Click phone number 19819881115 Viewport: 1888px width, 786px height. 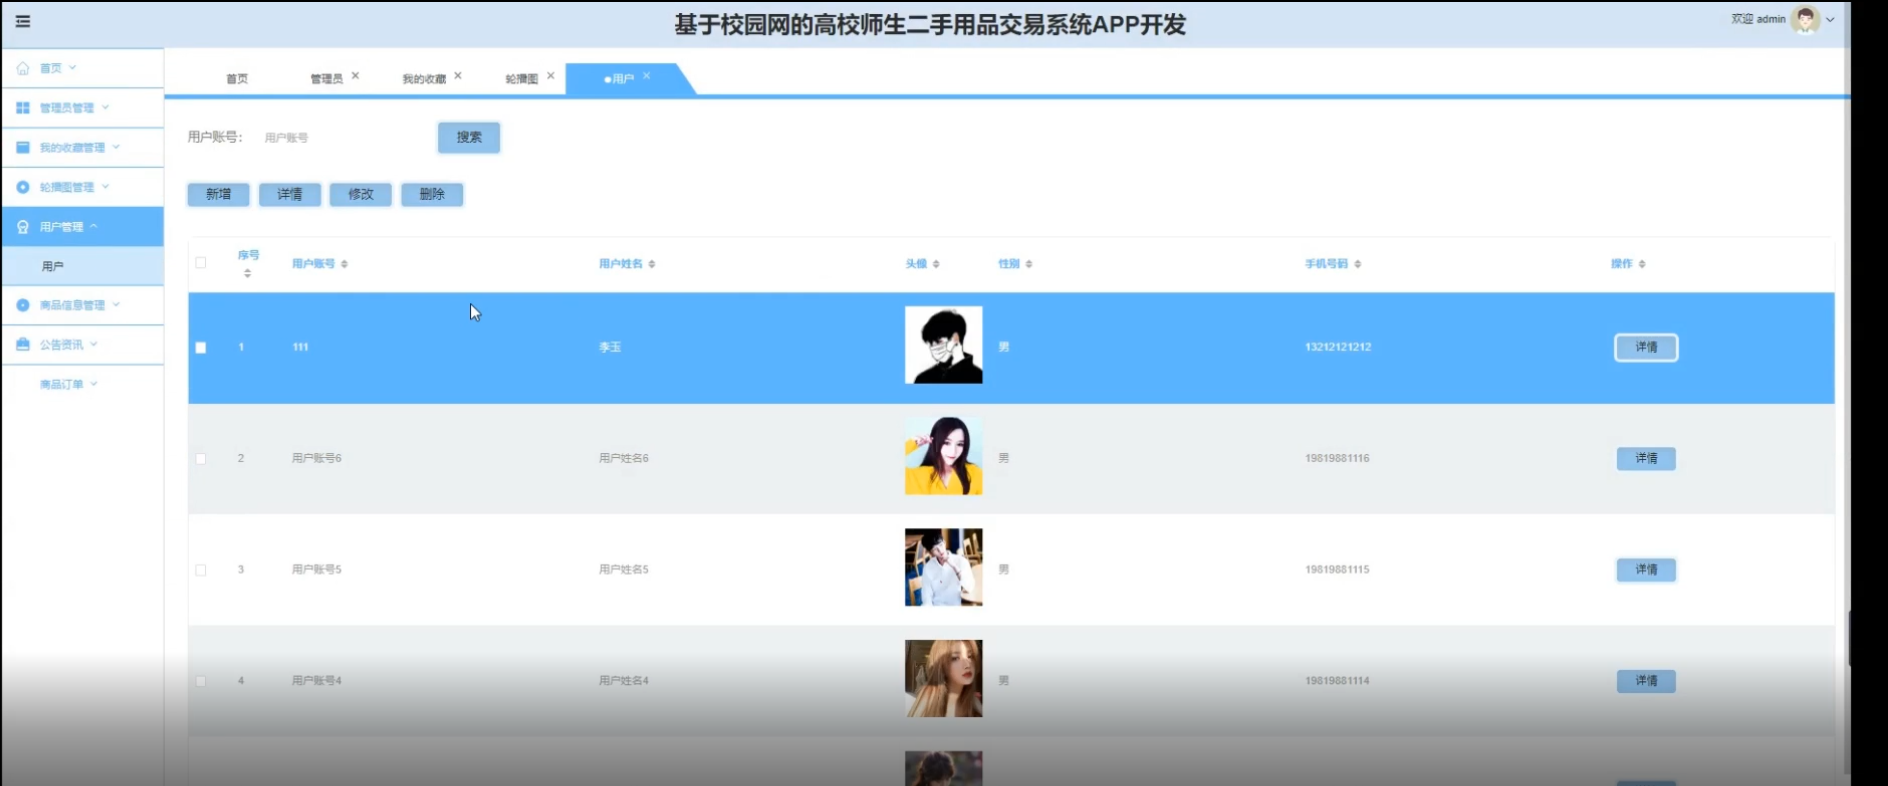coord(1337,569)
